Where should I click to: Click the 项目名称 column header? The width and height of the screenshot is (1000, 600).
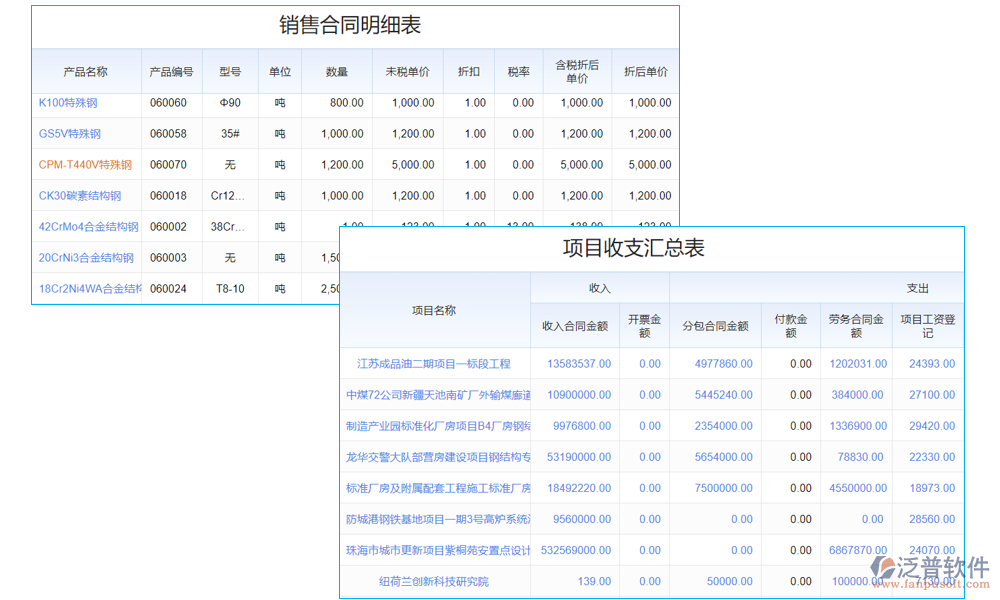pos(434,310)
